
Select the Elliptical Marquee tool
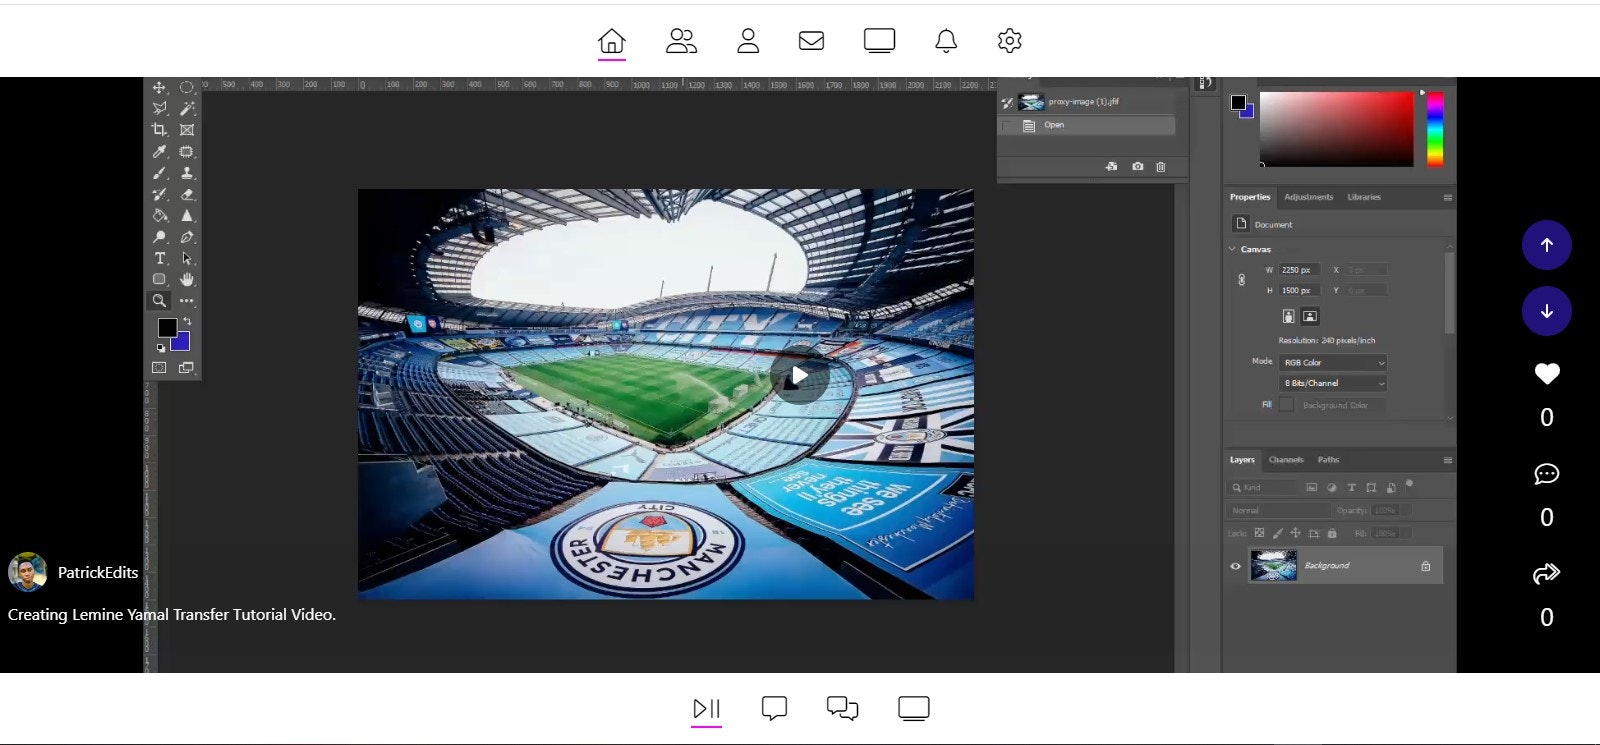(x=187, y=88)
